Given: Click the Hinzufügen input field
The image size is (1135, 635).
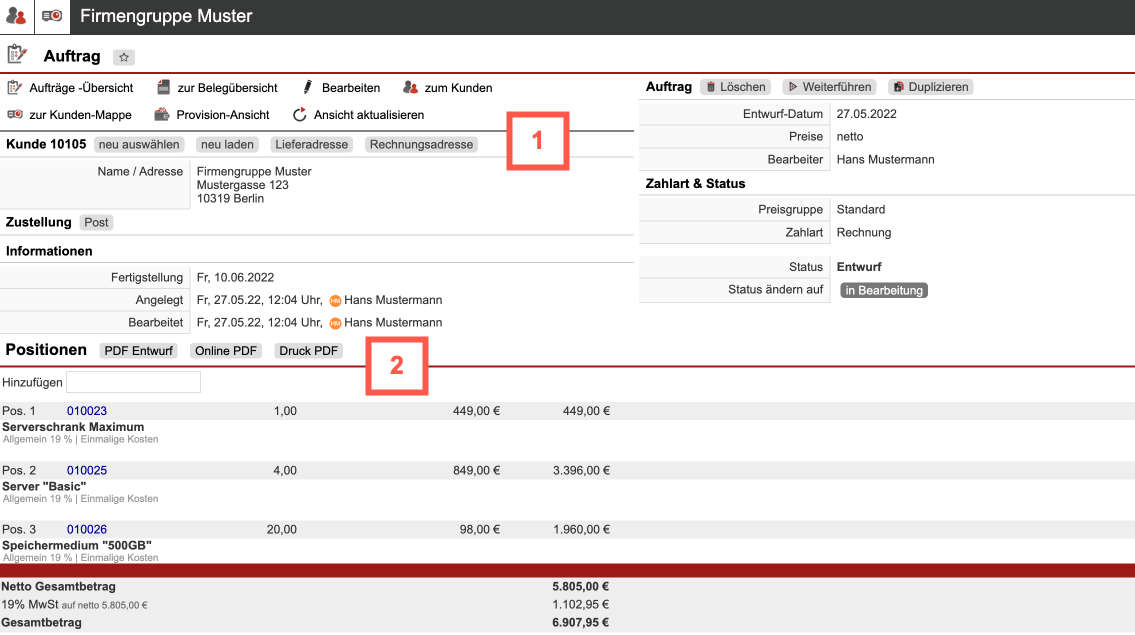Looking at the screenshot, I should [x=133, y=382].
